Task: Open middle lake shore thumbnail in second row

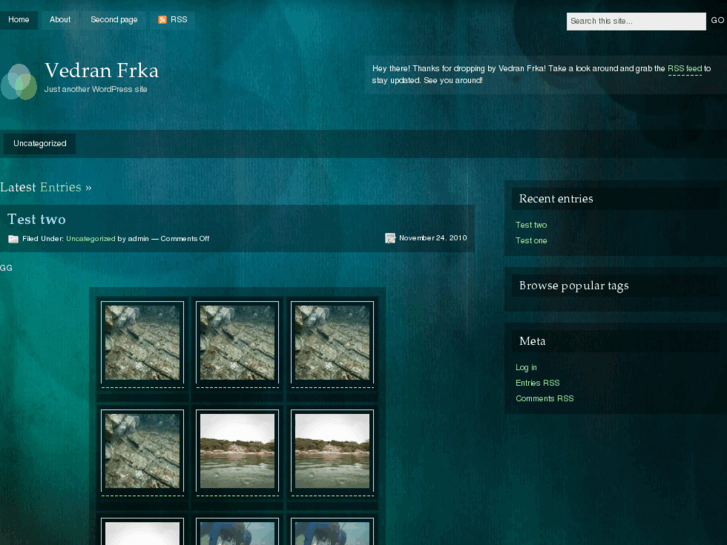Action: tap(237, 450)
